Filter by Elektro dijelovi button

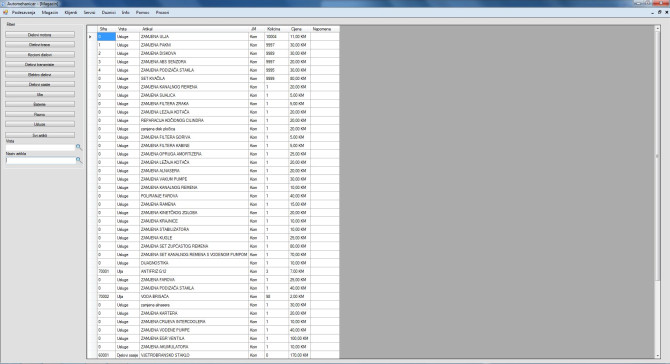[40, 74]
